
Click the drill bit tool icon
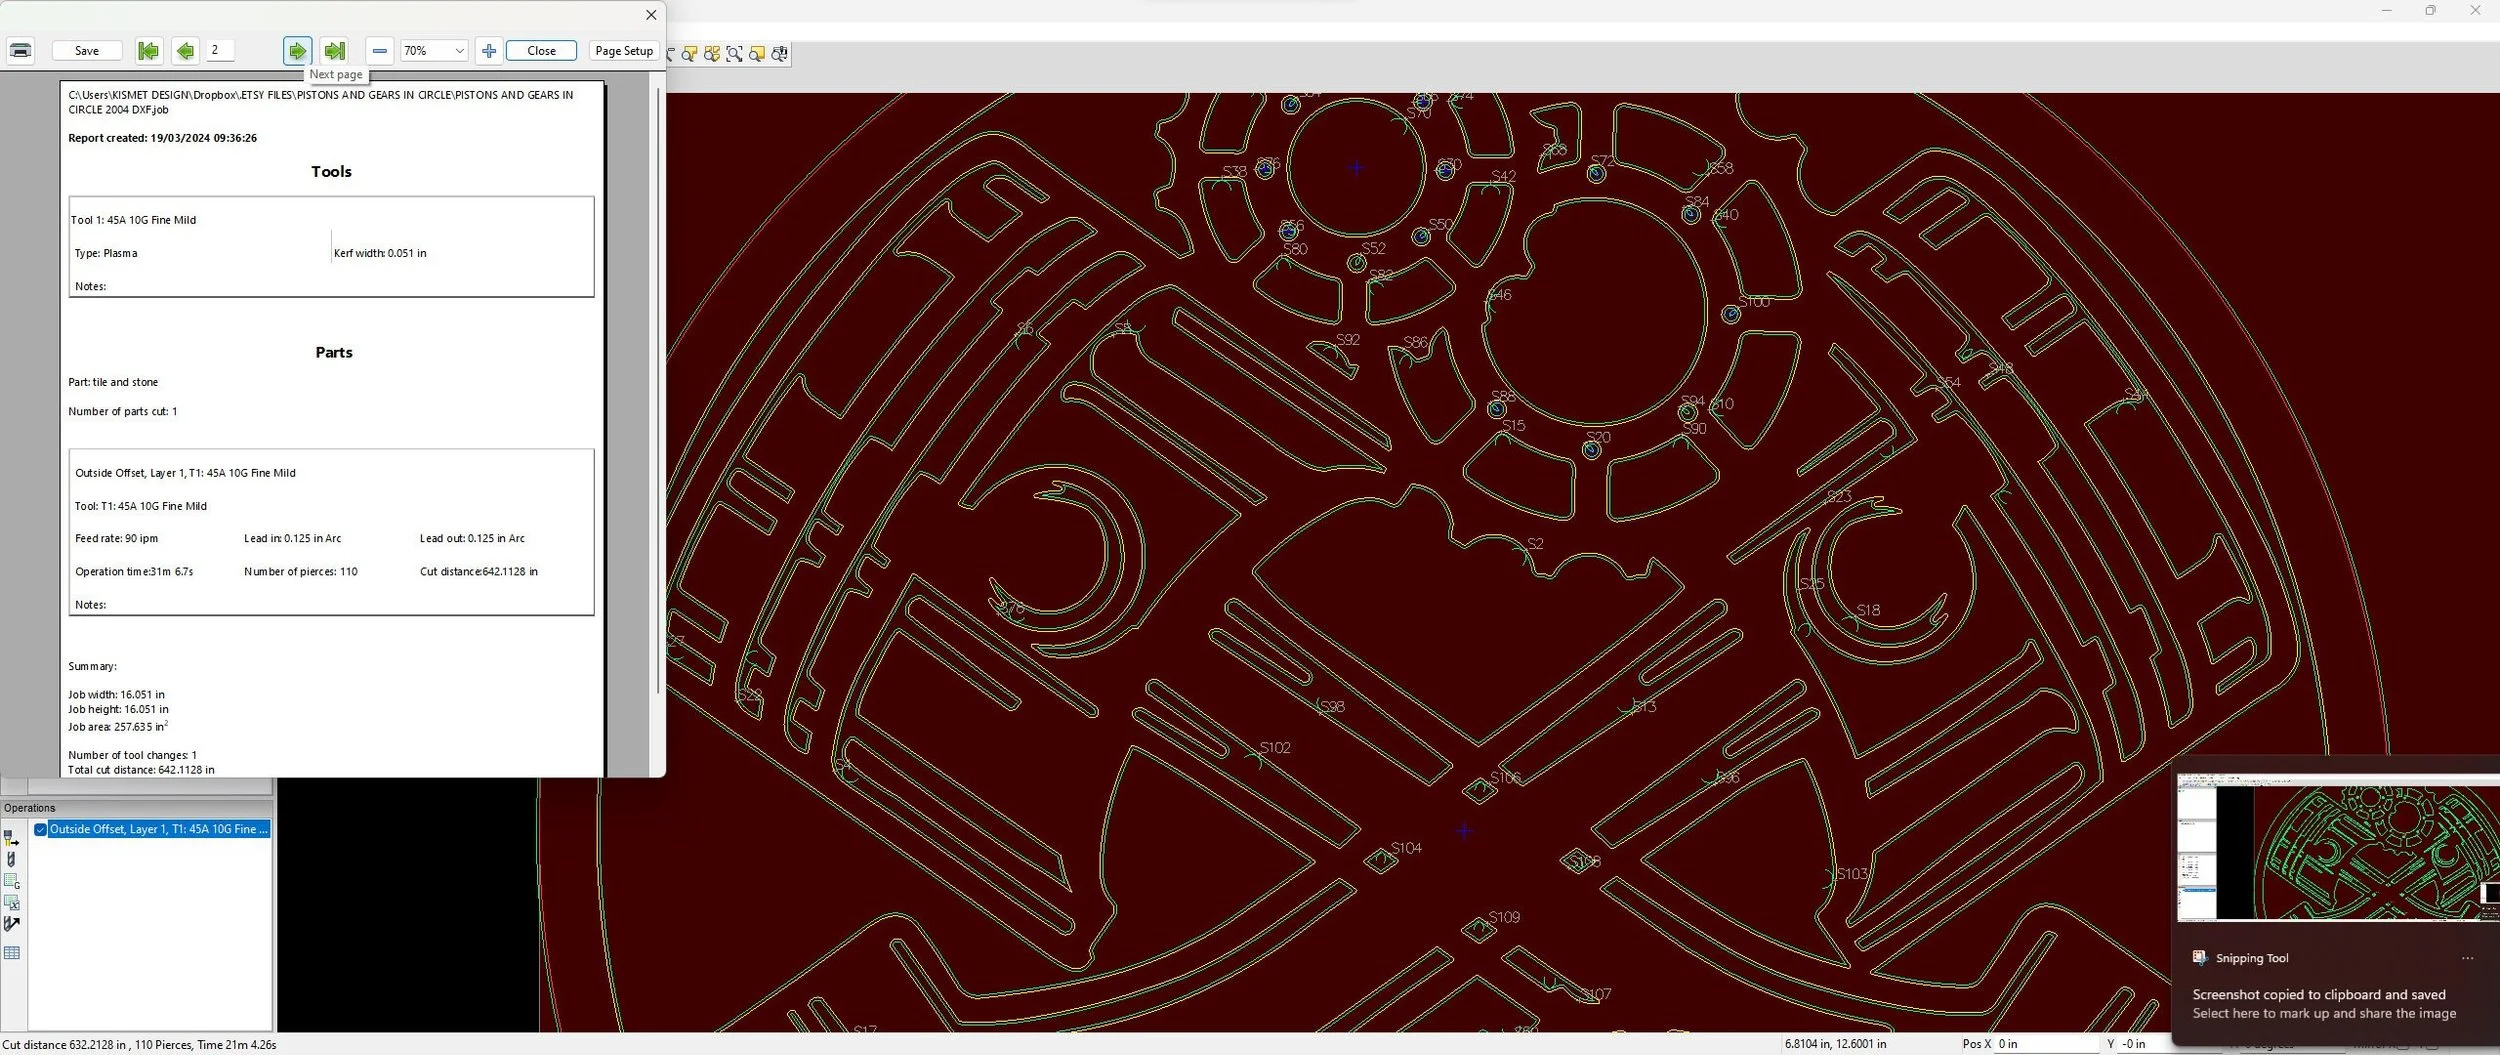pyautogui.click(x=12, y=860)
